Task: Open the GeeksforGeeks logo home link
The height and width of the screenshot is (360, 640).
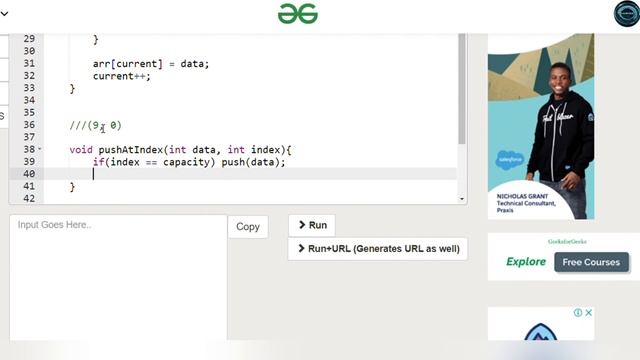Action: (298, 14)
